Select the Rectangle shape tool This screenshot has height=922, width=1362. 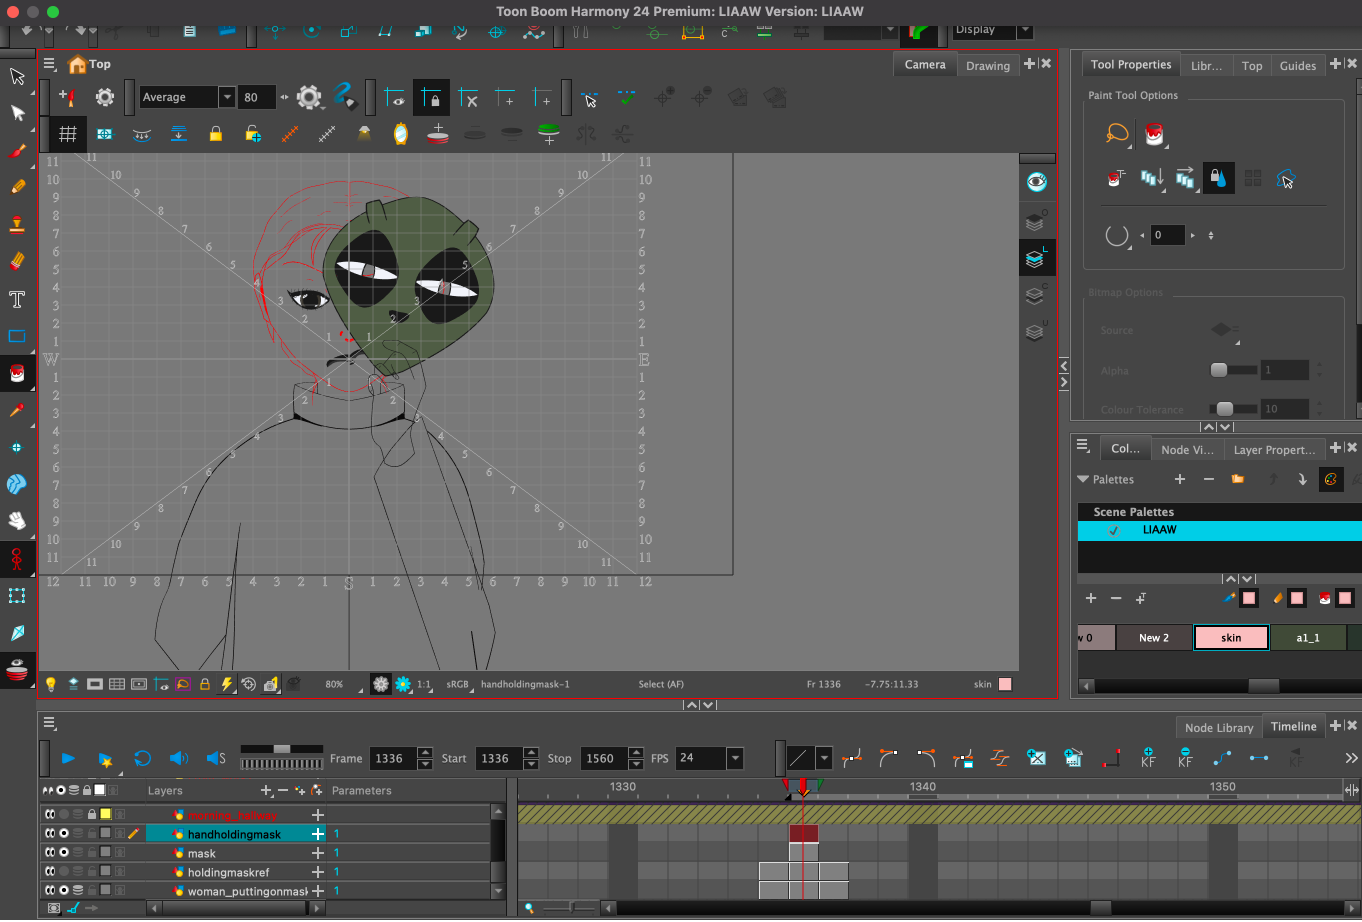point(17,336)
